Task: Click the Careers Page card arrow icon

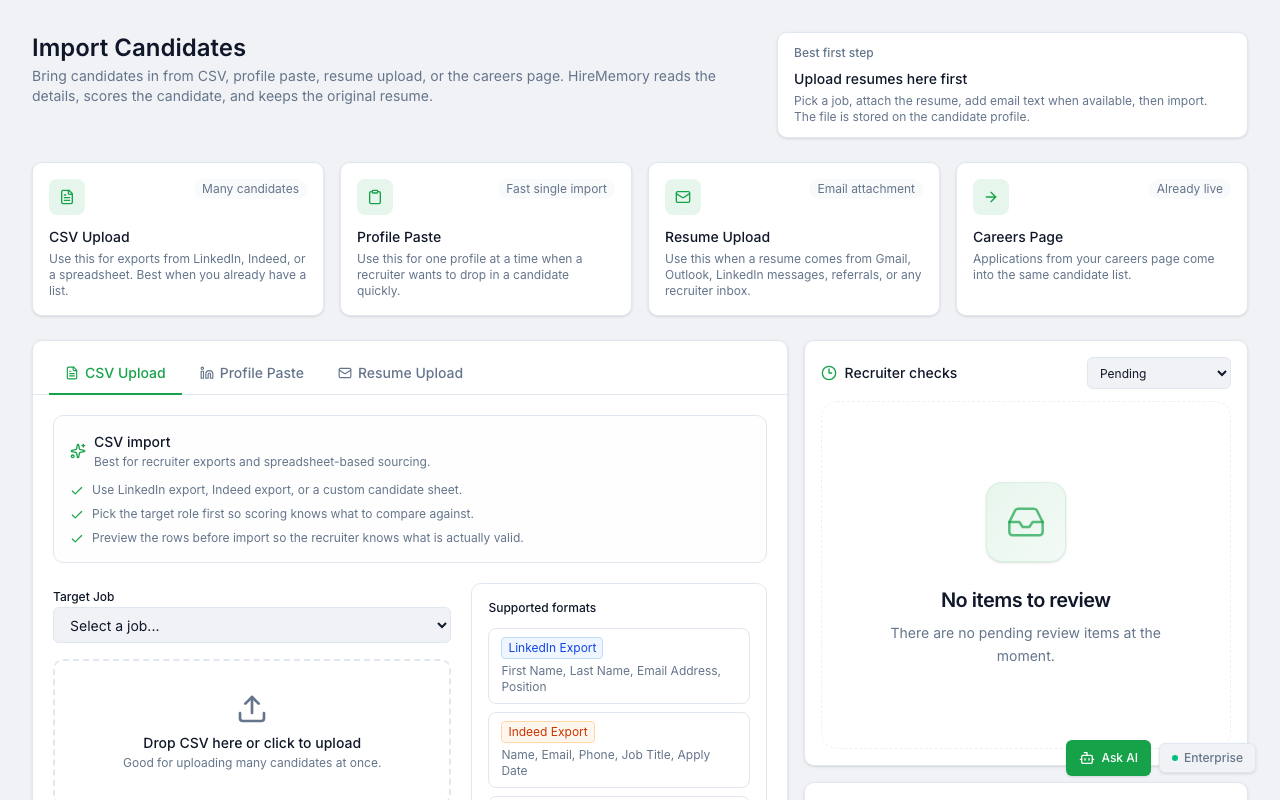Action: point(991,197)
